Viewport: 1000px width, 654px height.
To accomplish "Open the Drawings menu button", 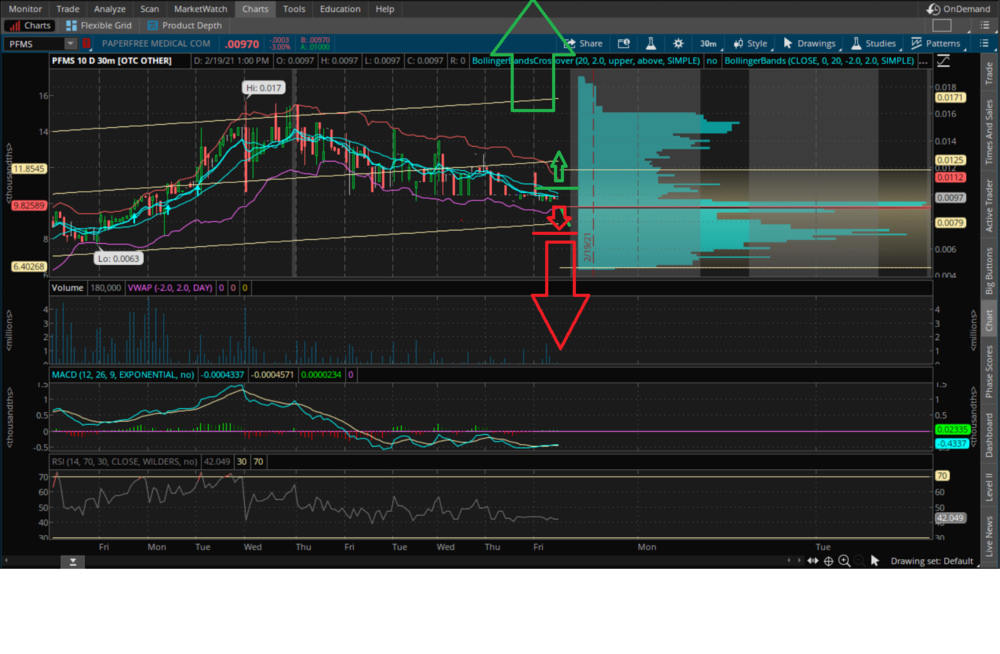I will 809,43.
